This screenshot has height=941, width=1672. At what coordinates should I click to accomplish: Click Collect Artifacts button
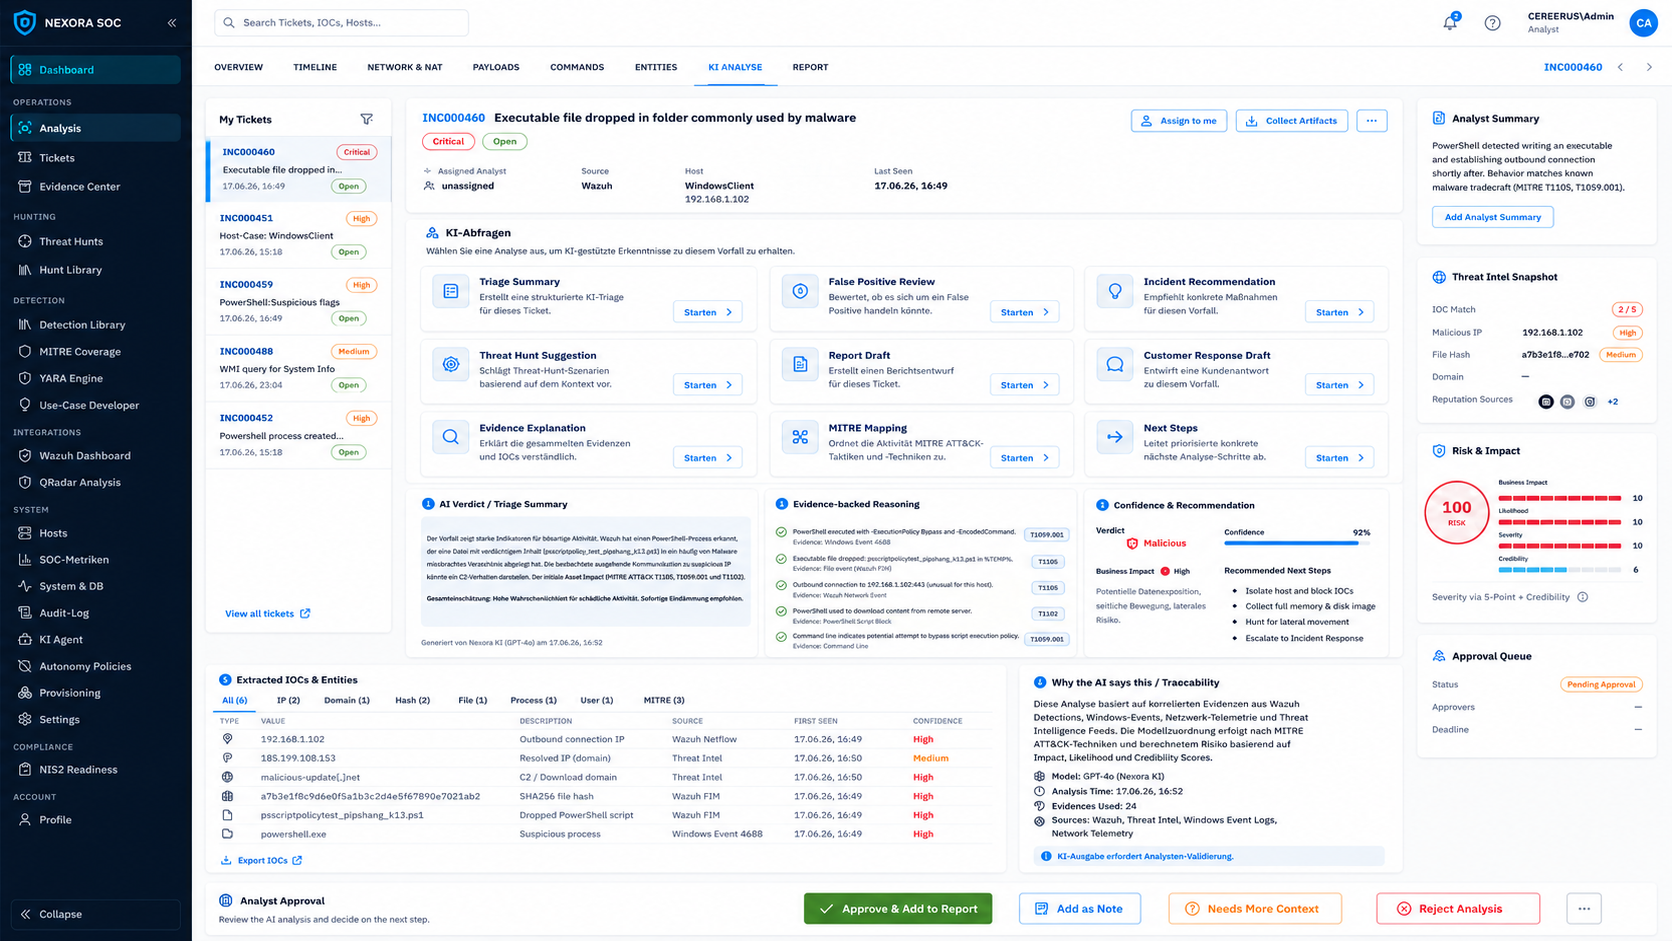point(1292,120)
